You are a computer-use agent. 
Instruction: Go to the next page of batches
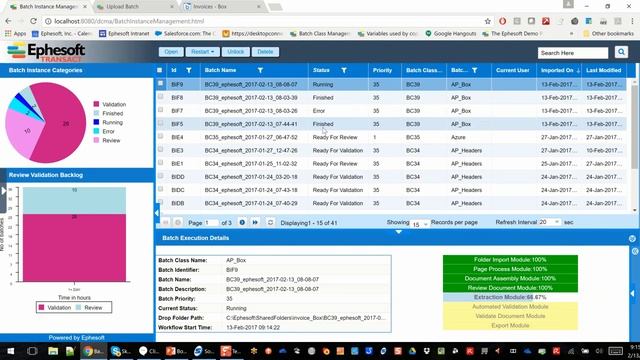(242, 222)
